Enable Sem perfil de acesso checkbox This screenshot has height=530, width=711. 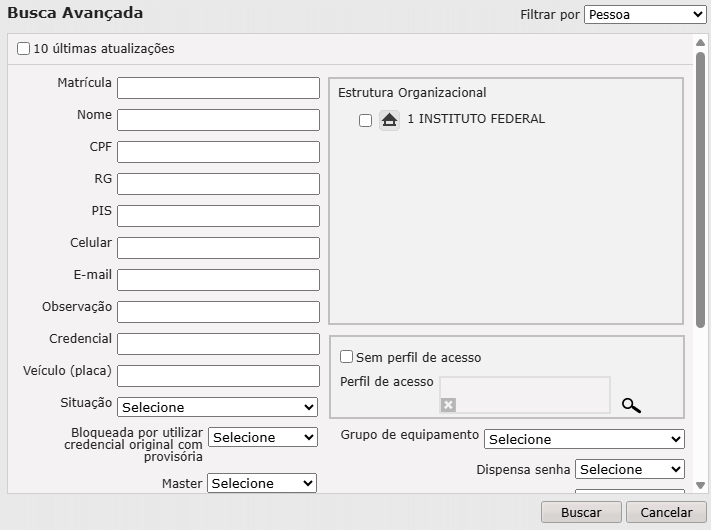click(x=346, y=357)
